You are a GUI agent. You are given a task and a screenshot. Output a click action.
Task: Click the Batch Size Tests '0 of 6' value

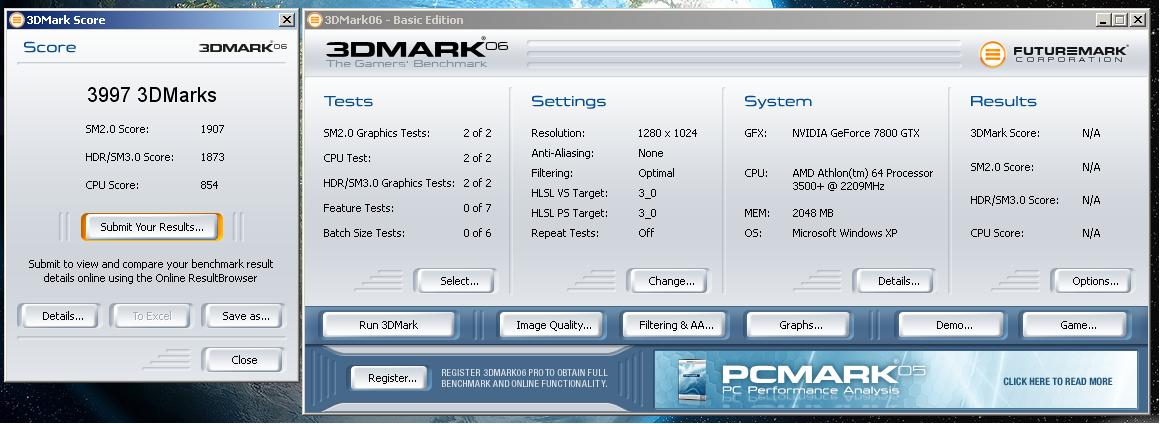pos(477,234)
